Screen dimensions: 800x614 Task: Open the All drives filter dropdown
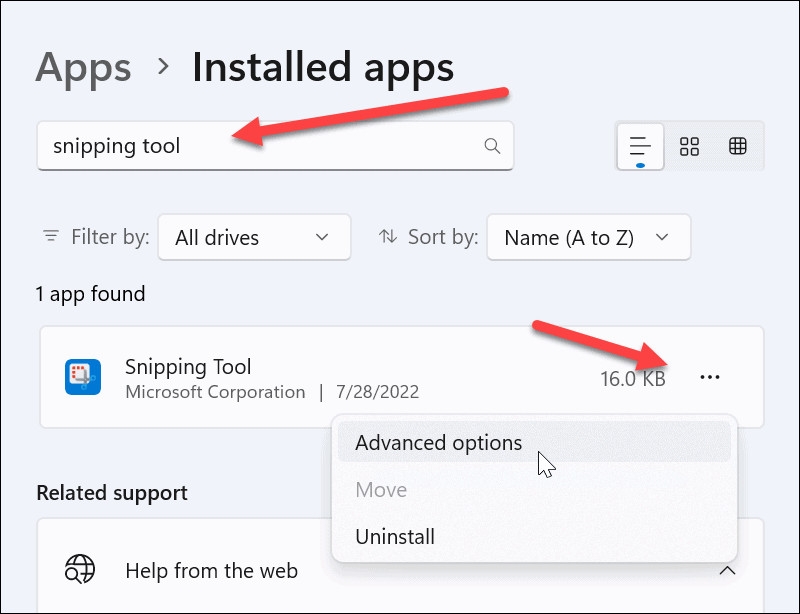click(254, 237)
